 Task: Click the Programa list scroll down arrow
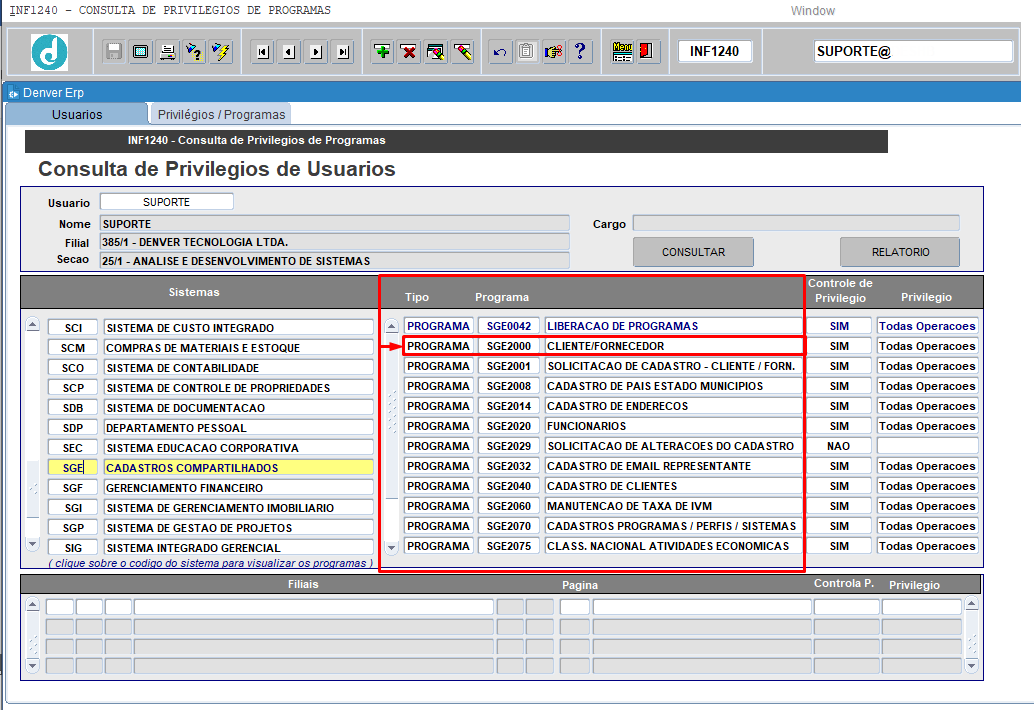[x=392, y=547]
